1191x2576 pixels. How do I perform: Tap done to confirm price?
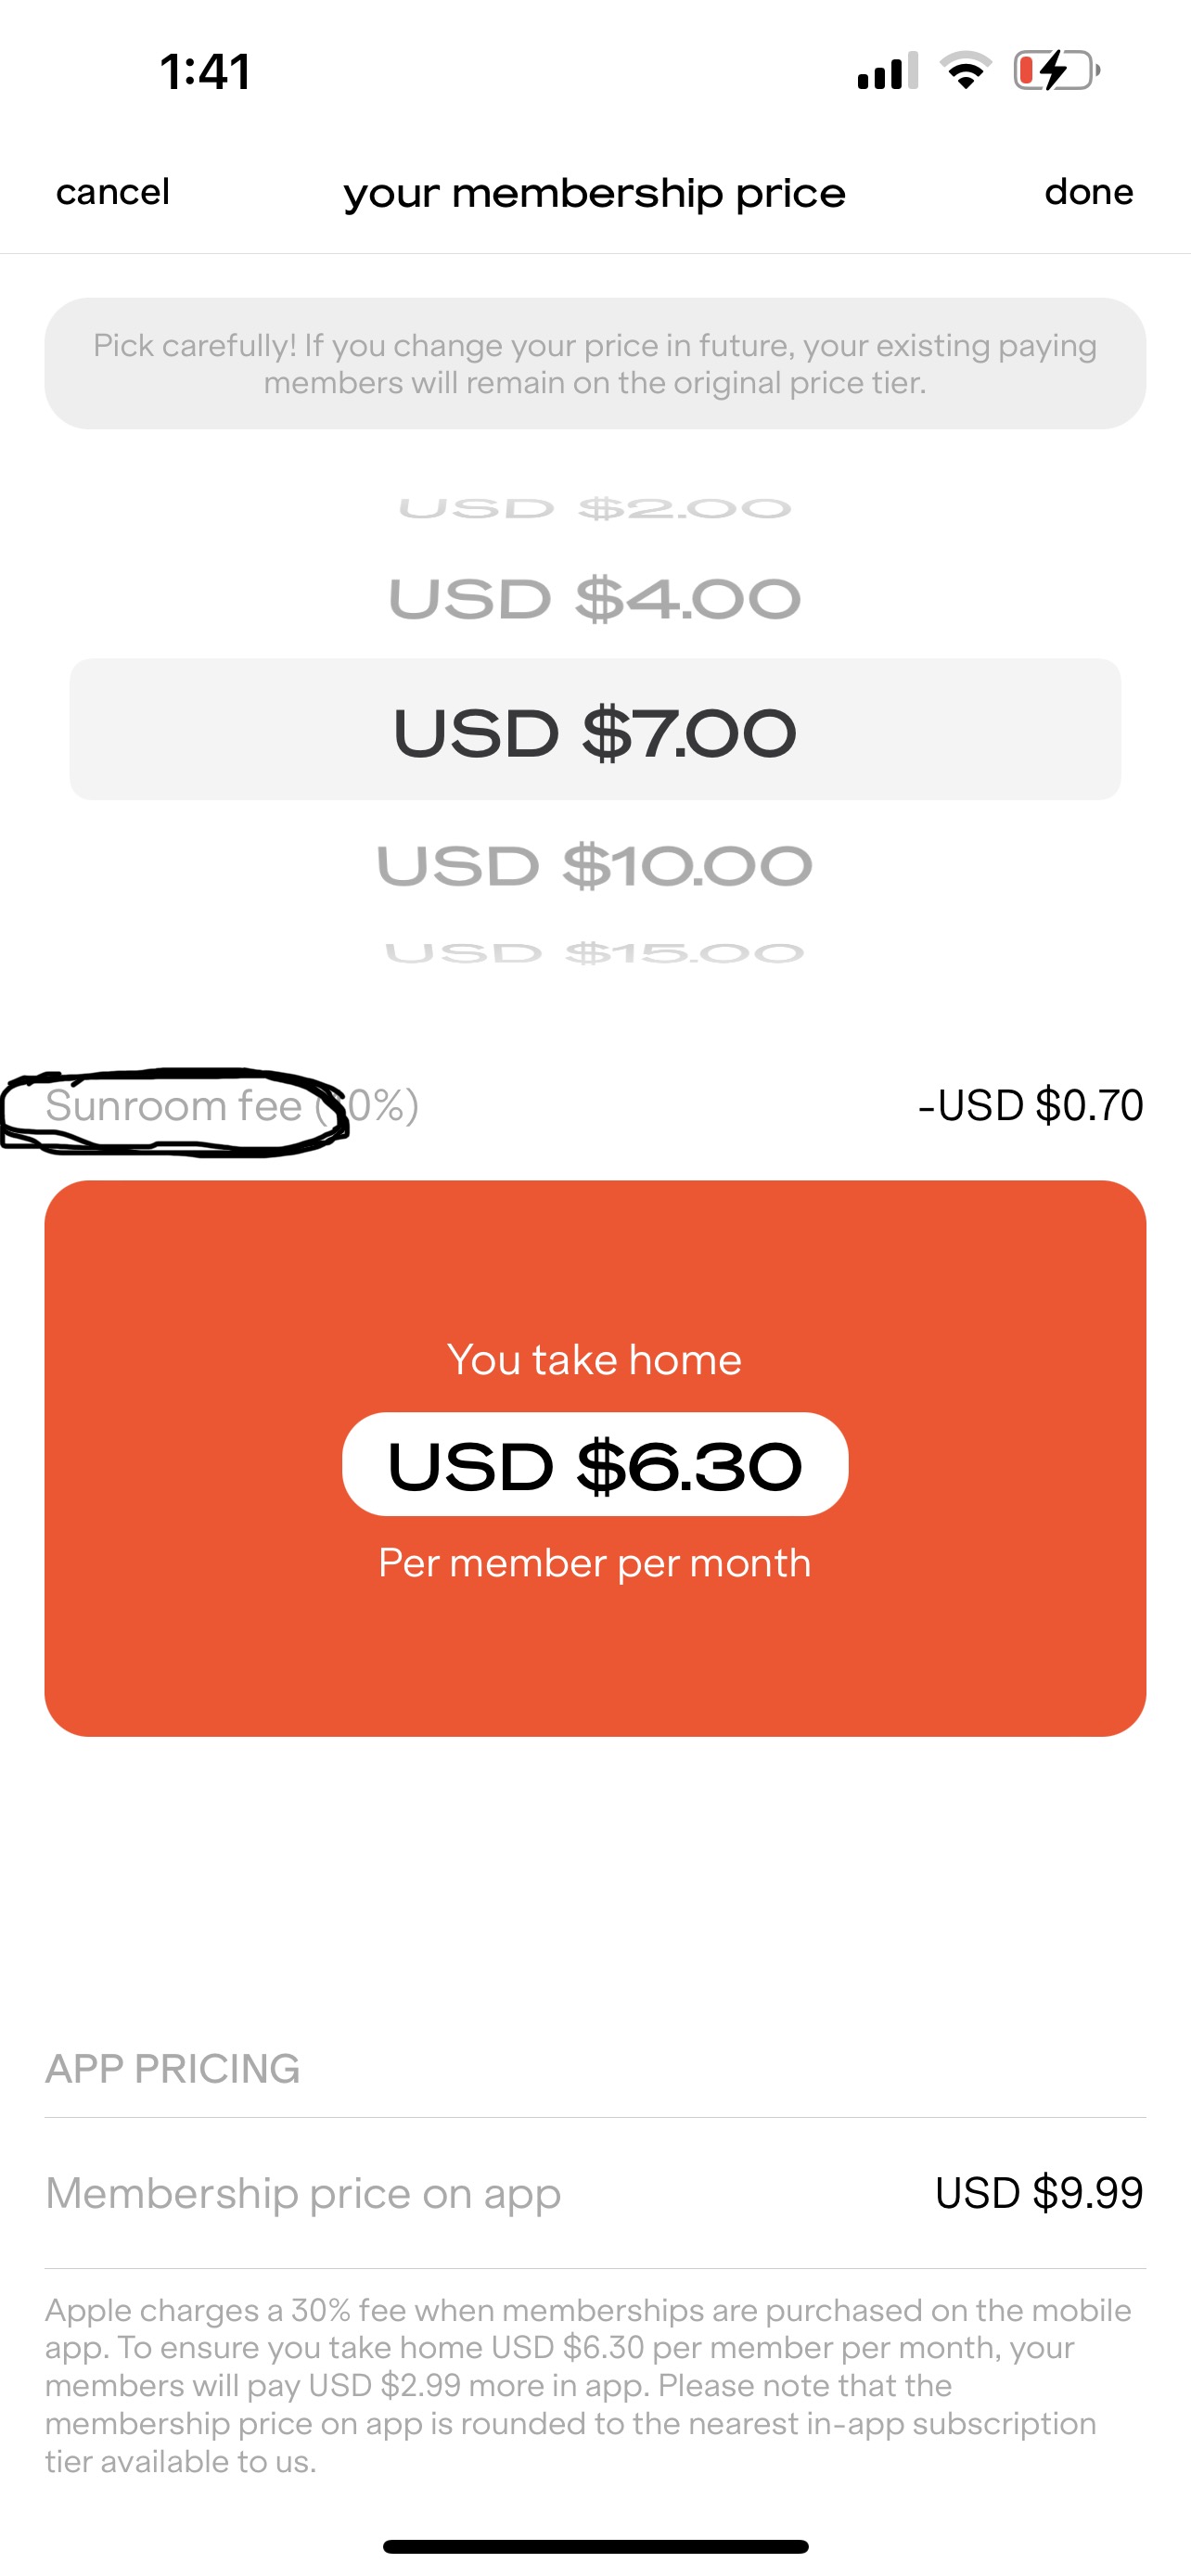pos(1089,191)
